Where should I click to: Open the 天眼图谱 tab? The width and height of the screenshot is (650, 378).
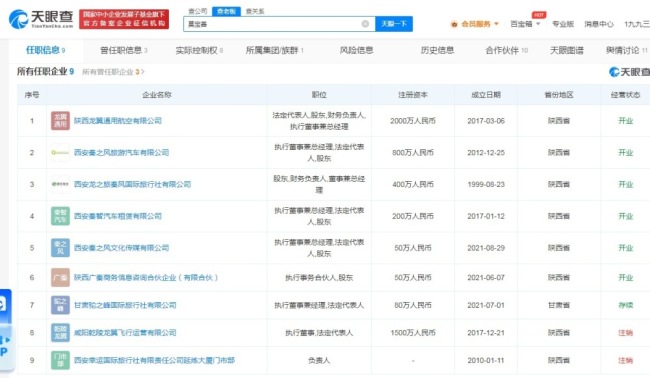coord(567,50)
